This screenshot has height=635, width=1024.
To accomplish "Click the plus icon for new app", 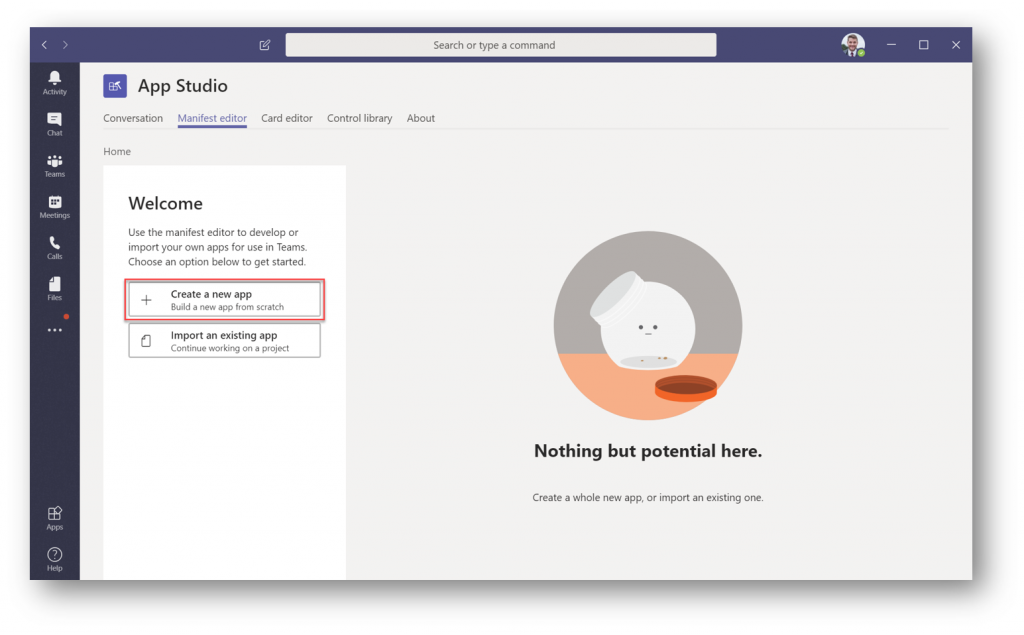I will pos(146,300).
